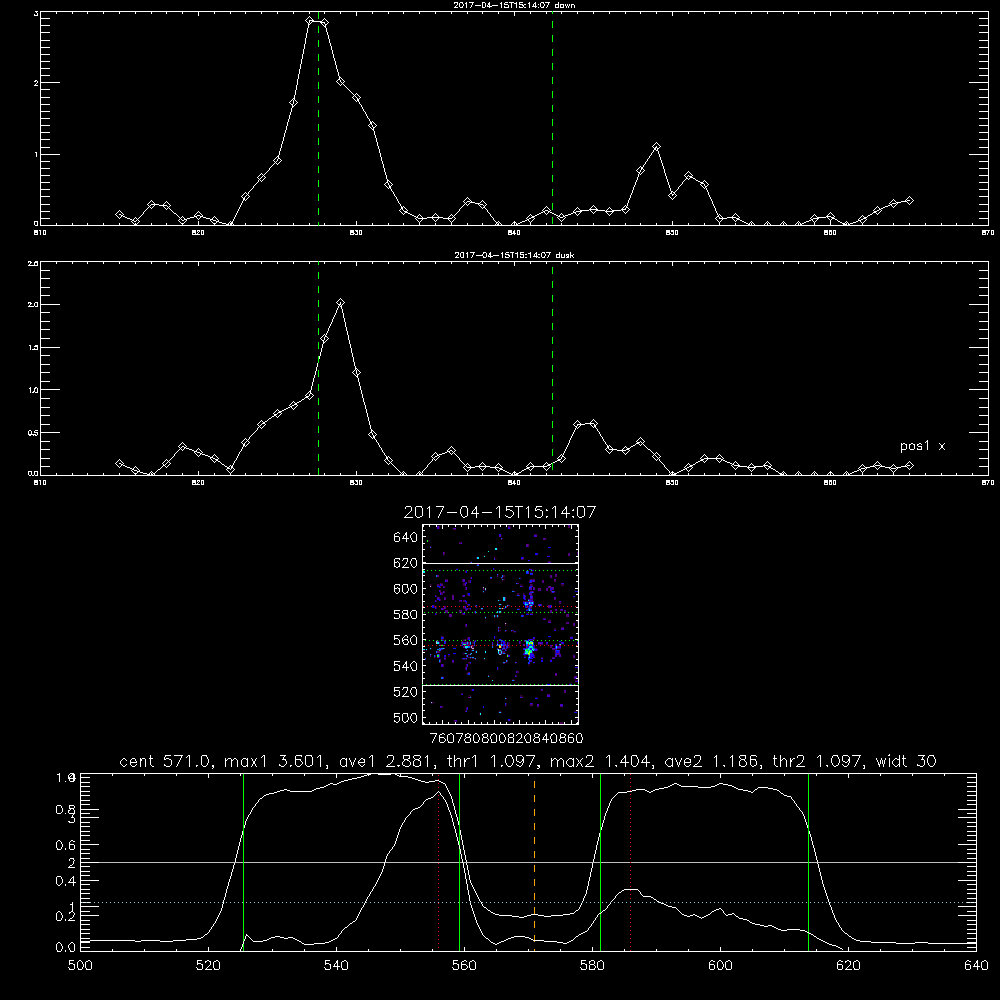Click the heatmap x-axis label string '760780800820840860'
1000x1000 pixels.
pyautogui.click(x=506, y=738)
